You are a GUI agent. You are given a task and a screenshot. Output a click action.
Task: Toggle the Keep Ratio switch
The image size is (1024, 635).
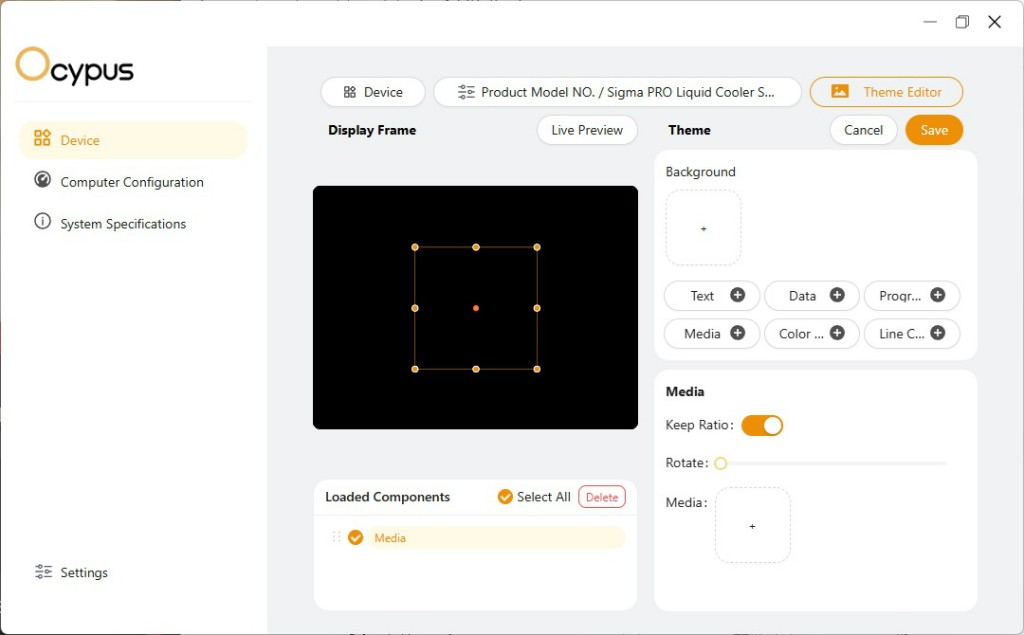click(762, 426)
